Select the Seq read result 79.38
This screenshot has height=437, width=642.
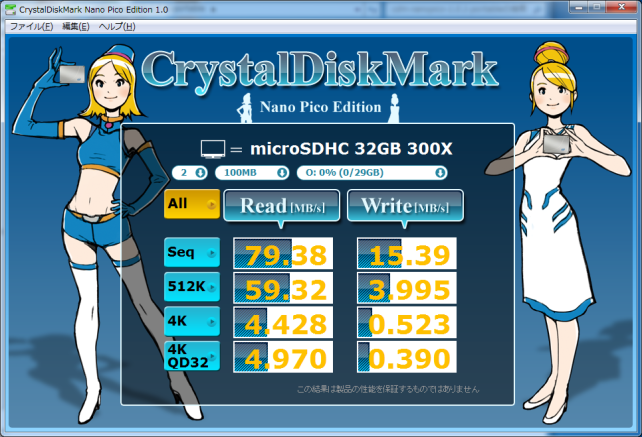pyautogui.click(x=283, y=253)
